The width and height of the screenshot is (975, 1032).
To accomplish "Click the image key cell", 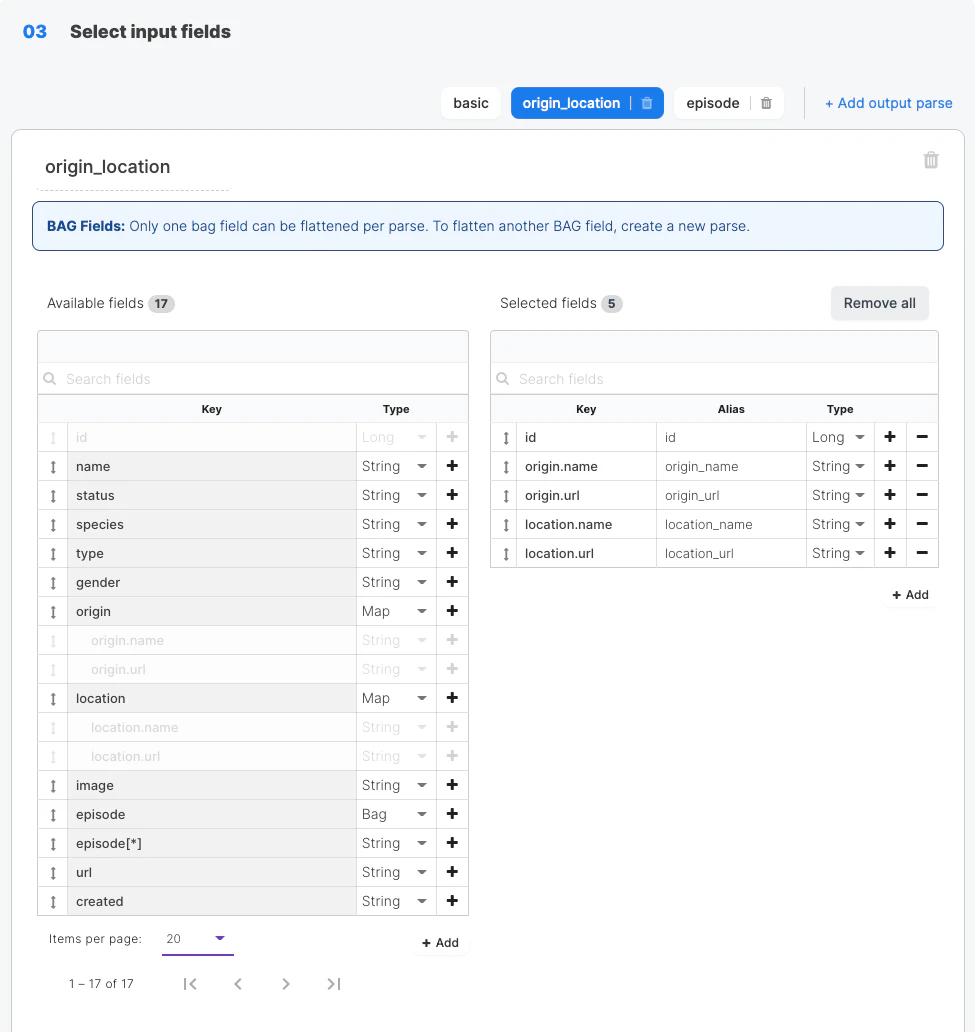I will [x=211, y=785].
